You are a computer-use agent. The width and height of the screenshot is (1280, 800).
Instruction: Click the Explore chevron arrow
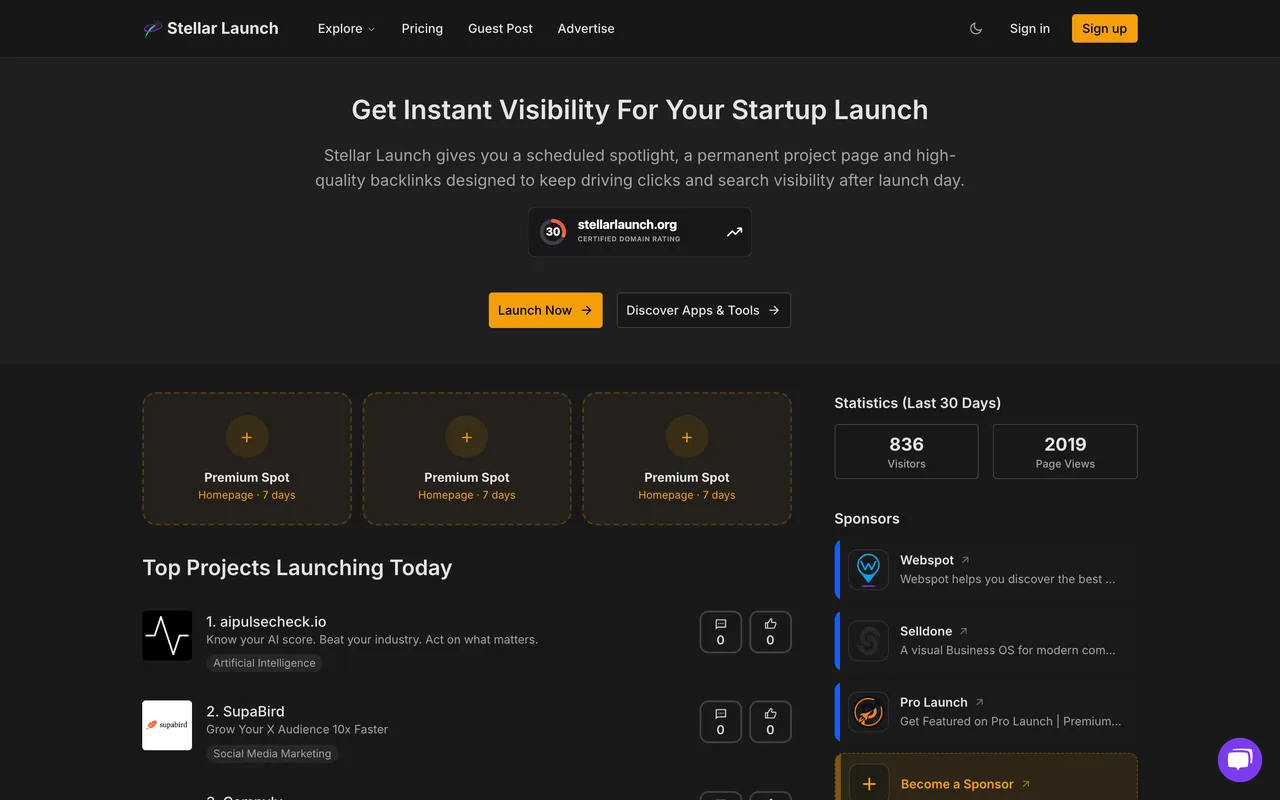click(x=371, y=29)
